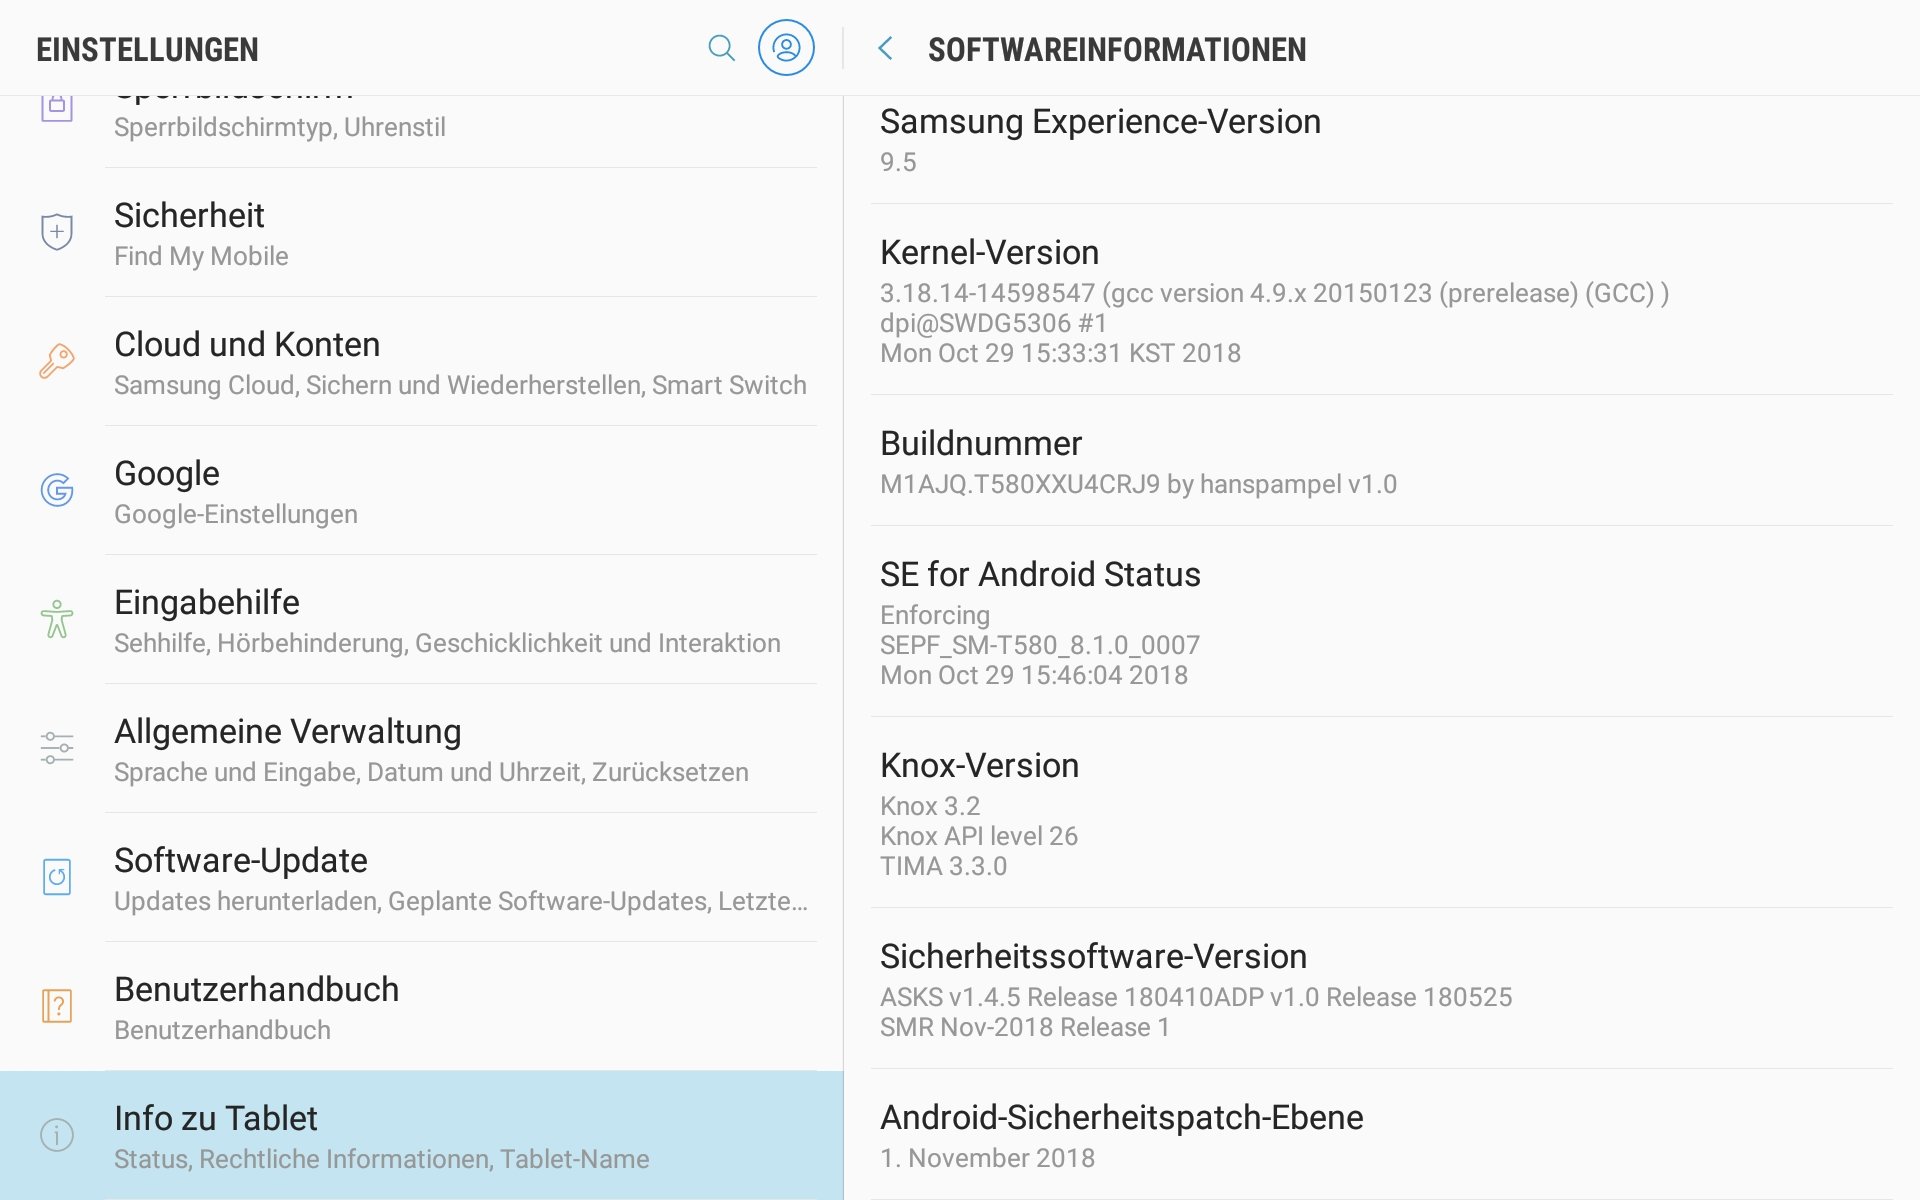This screenshot has width=1920, height=1200.
Task: Tap the Android-Sicherheitspatch-Ebene entry
Action: coord(1382,1135)
